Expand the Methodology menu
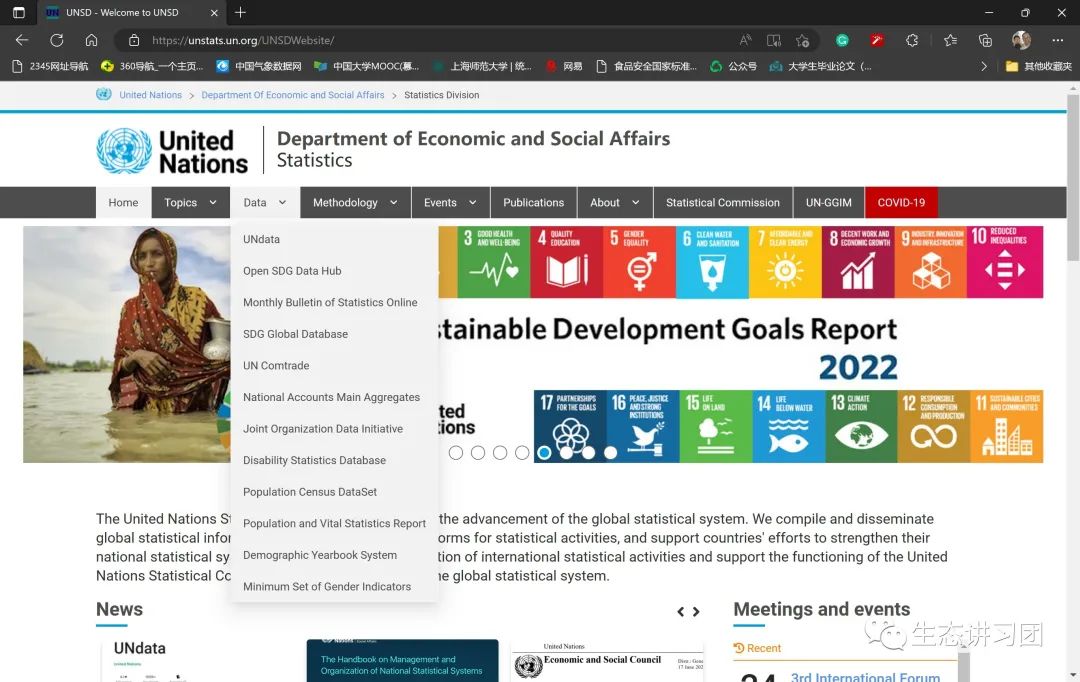The width and height of the screenshot is (1080, 682). tap(355, 203)
